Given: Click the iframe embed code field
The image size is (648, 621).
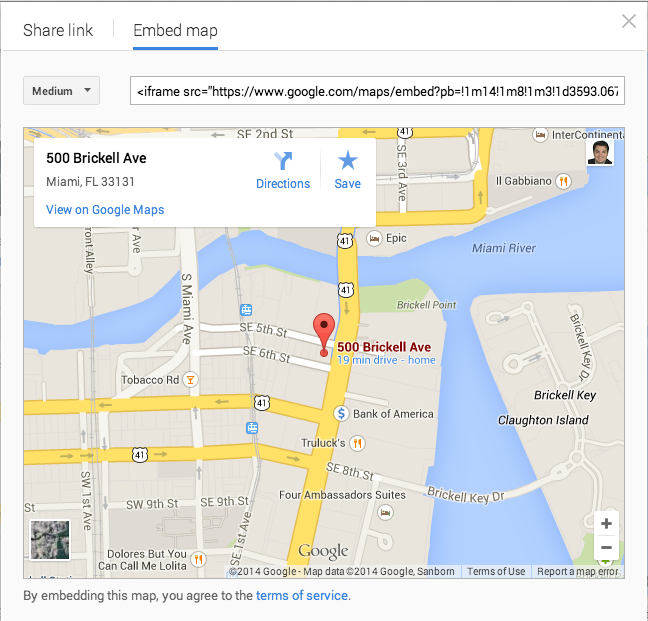Looking at the screenshot, I should click(377, 90).
